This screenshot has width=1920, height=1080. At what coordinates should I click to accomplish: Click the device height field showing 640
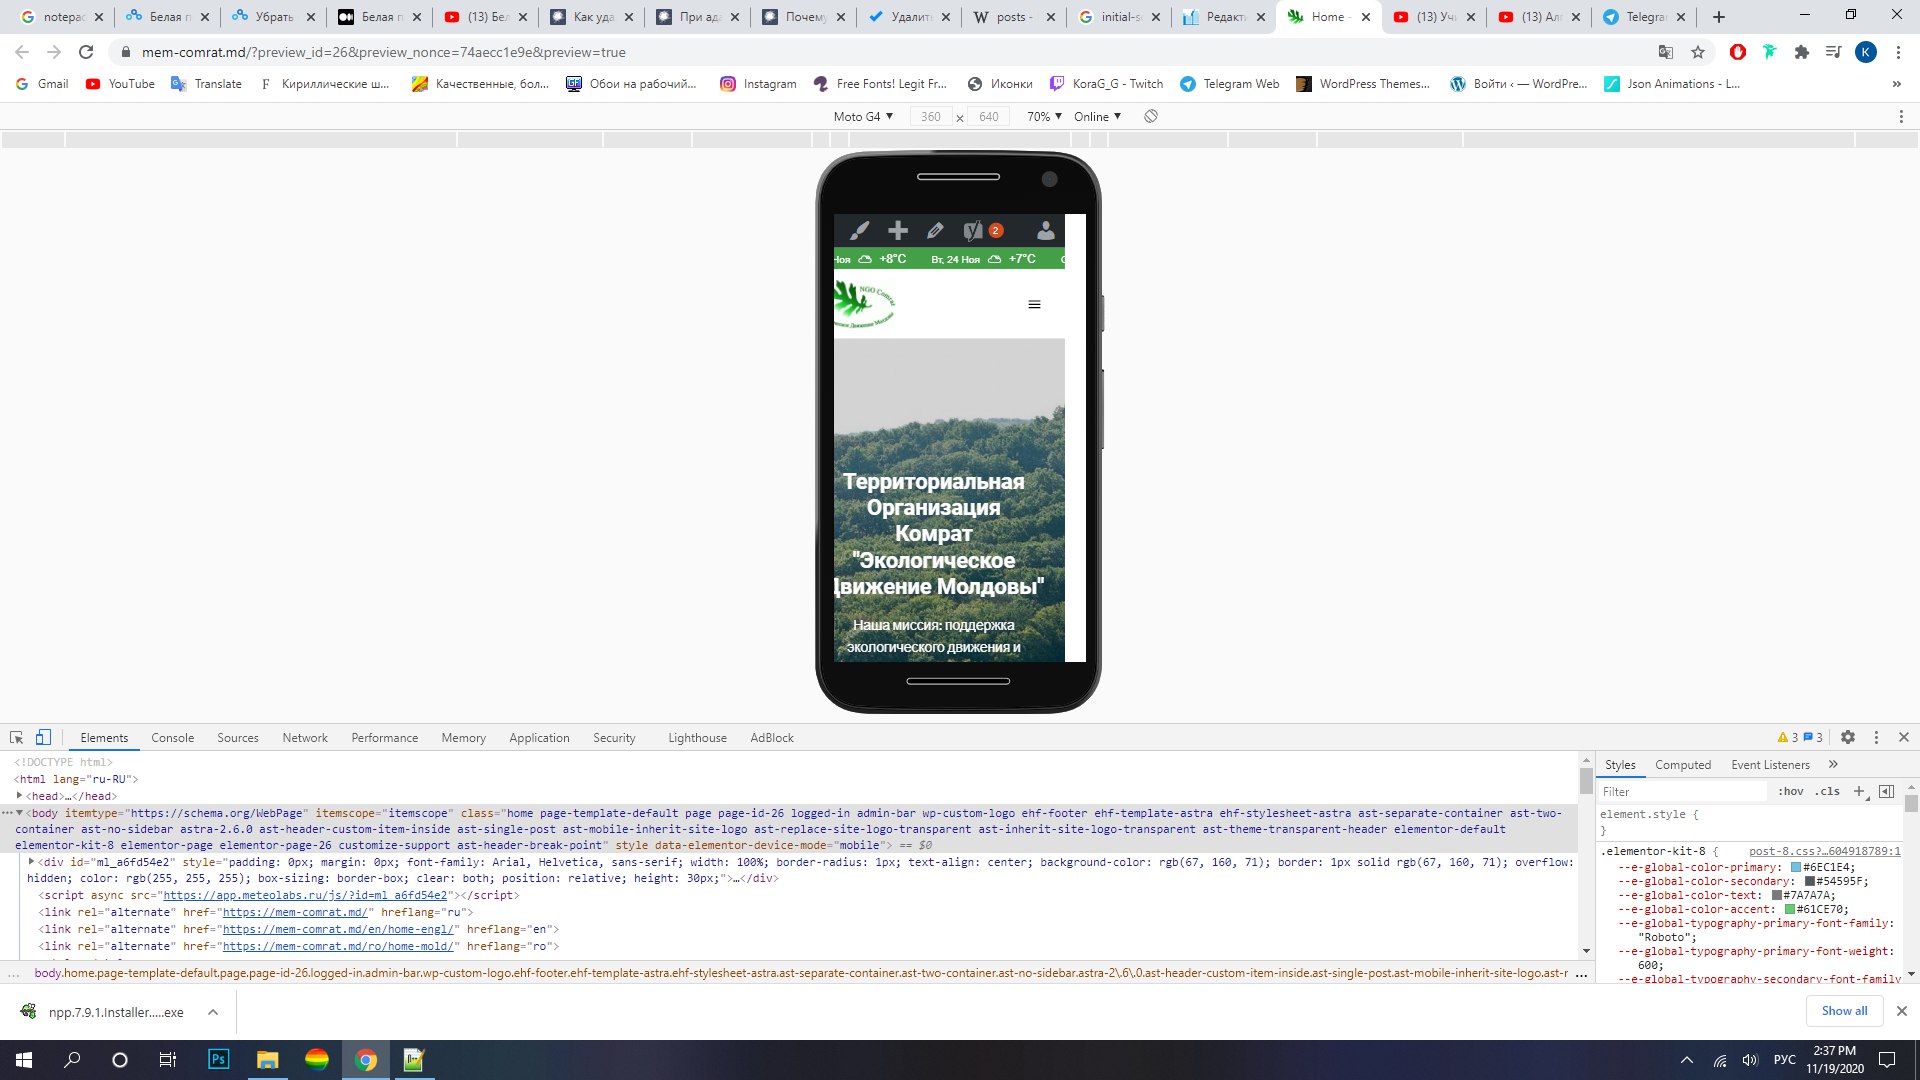coord(988,117)
